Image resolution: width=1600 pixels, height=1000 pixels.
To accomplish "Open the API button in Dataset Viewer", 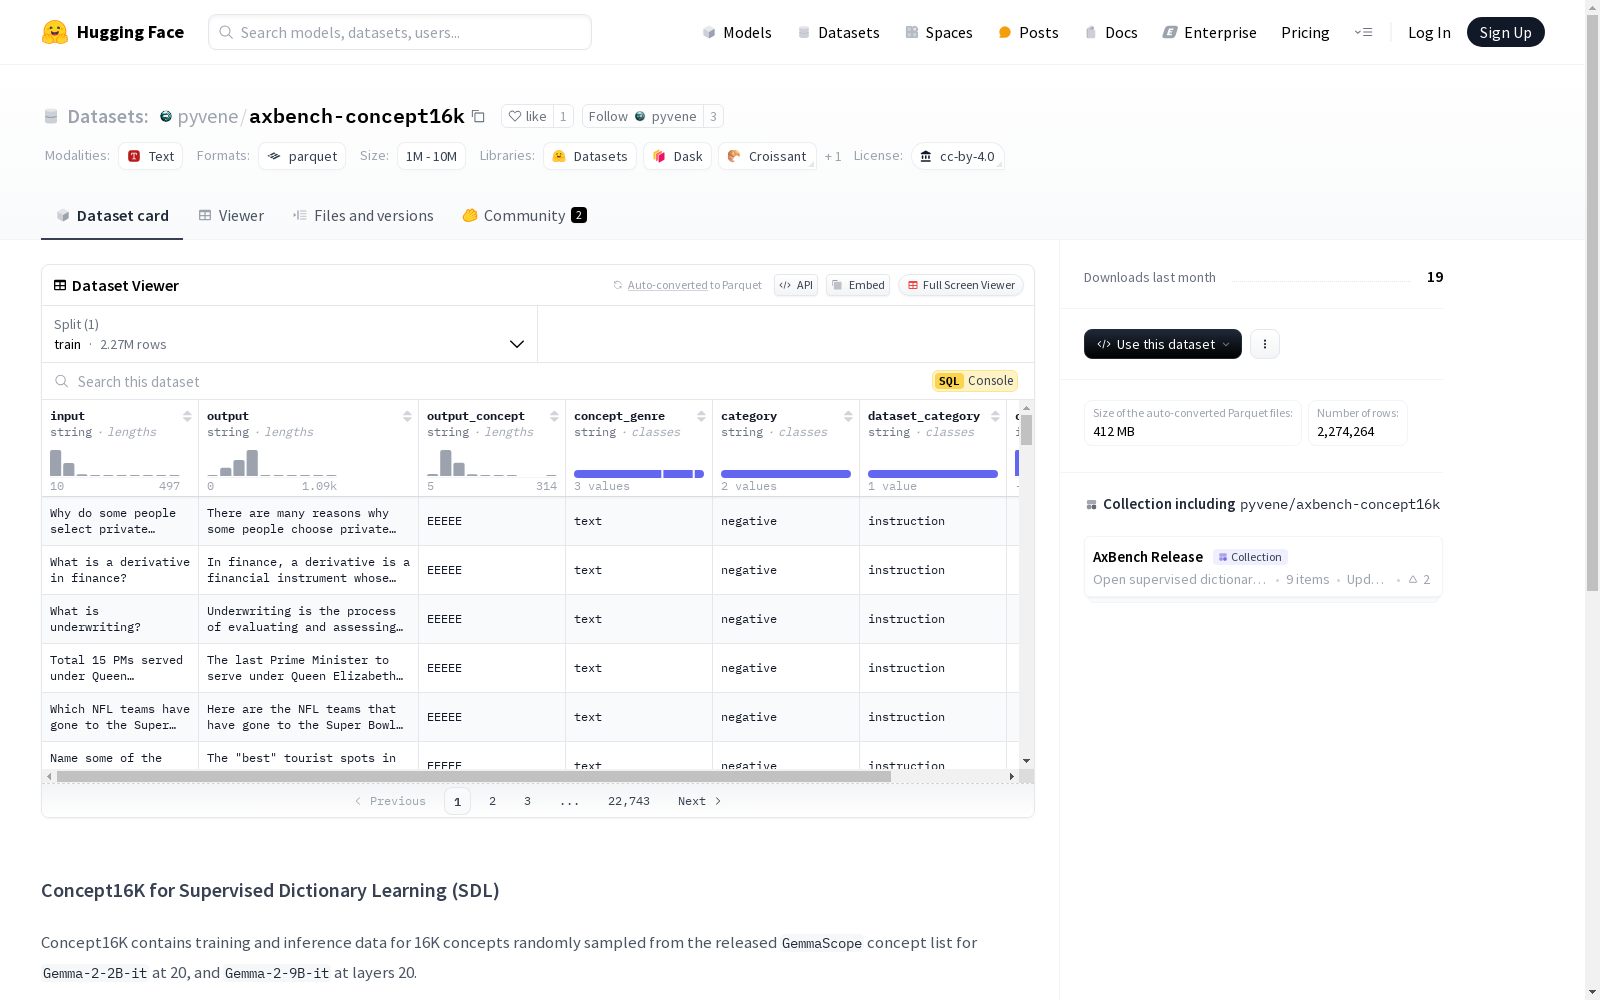I will point(796,285).
